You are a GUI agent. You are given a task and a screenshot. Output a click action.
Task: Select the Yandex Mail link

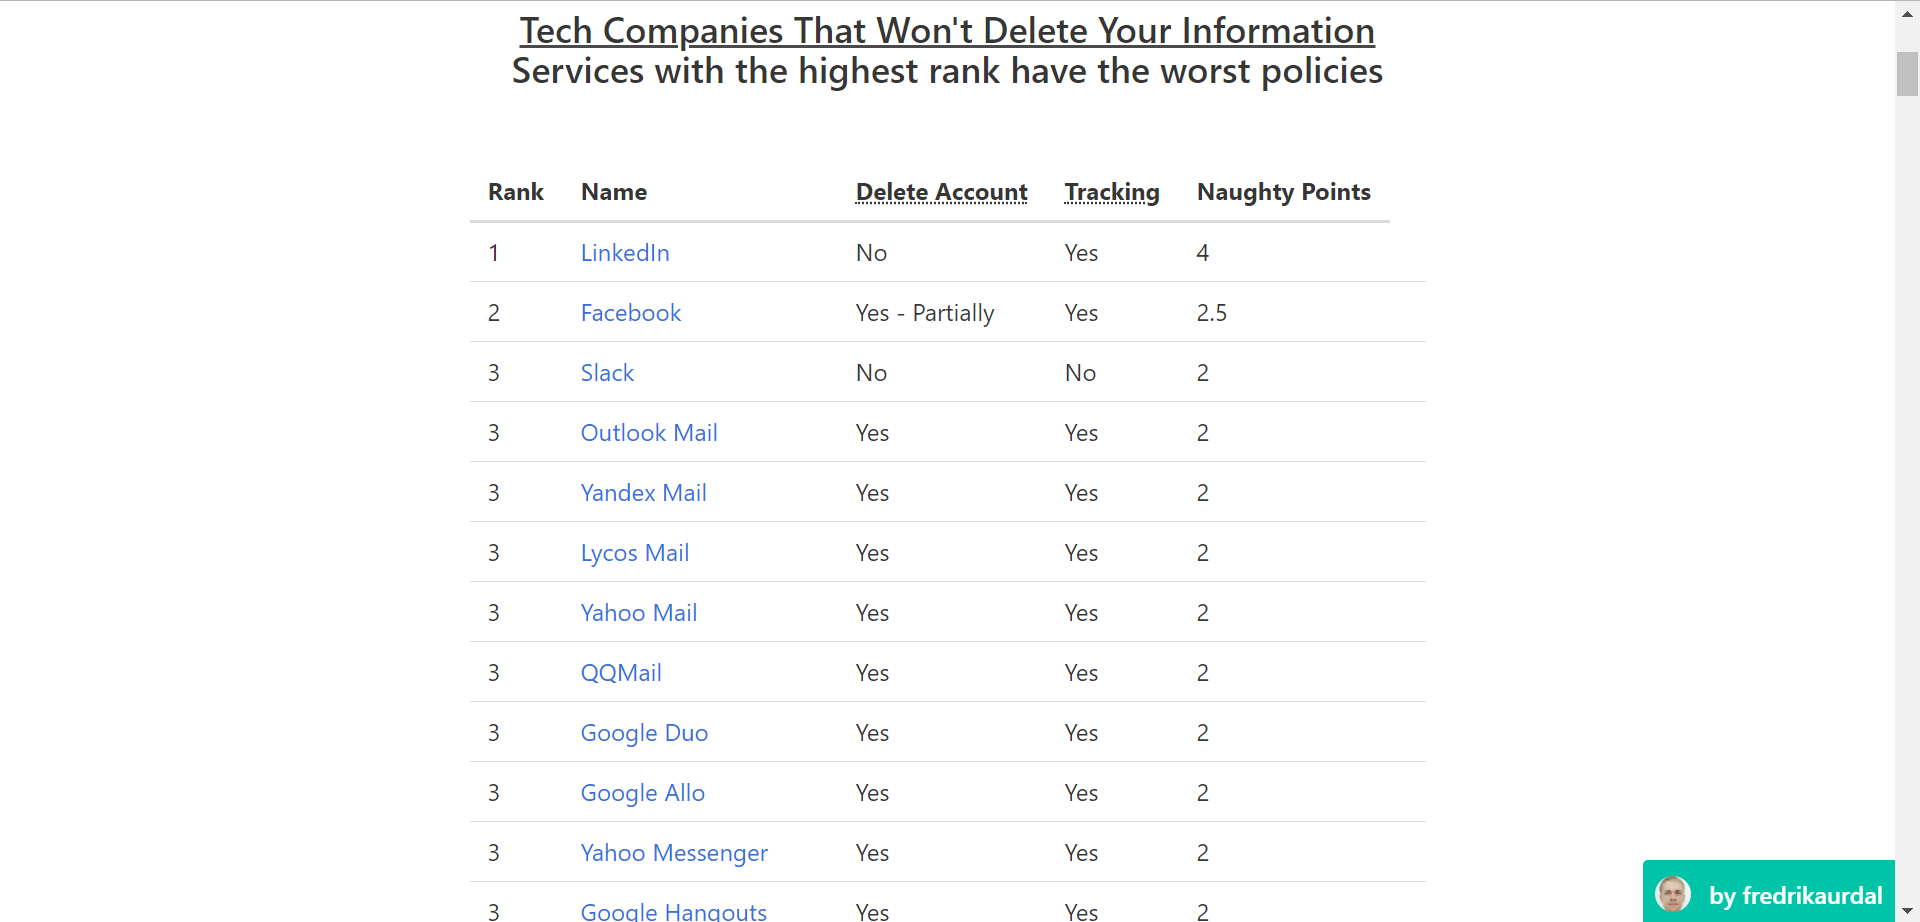coord(644,493)
